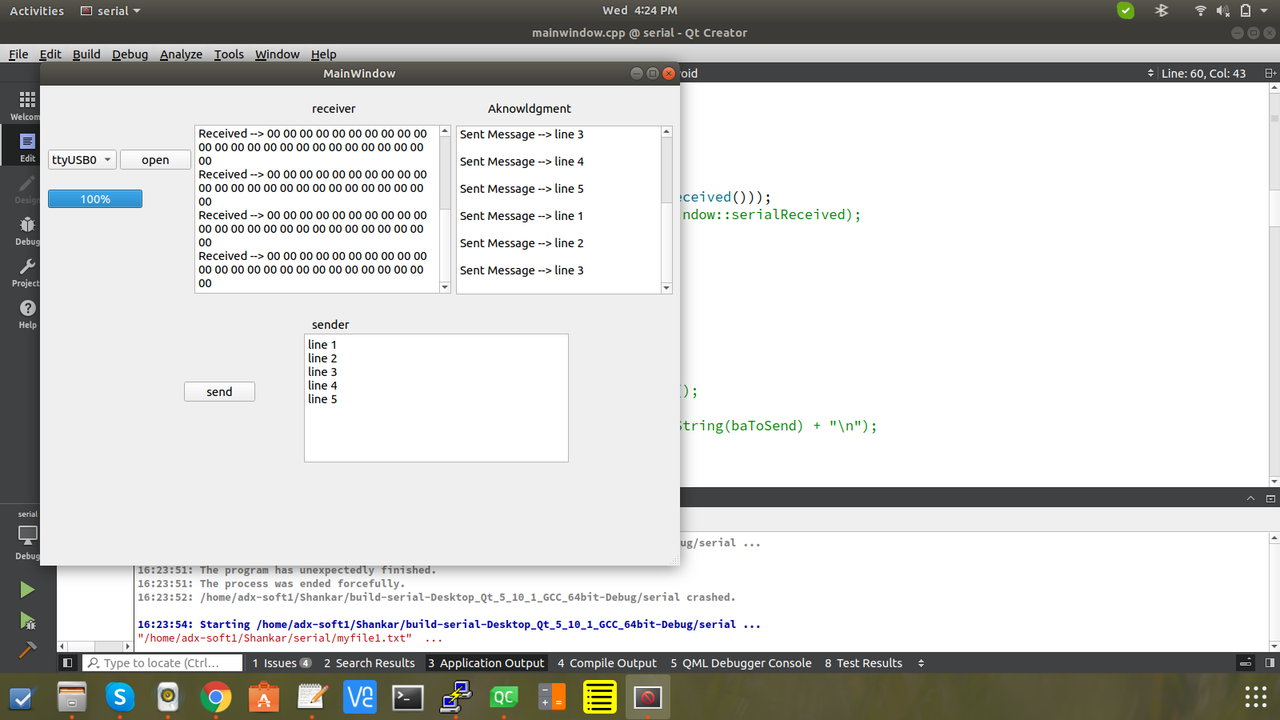Open the 8 Test Results pane
The height and width of the screenshot is (720, 1280).
[x=863, y=663]
